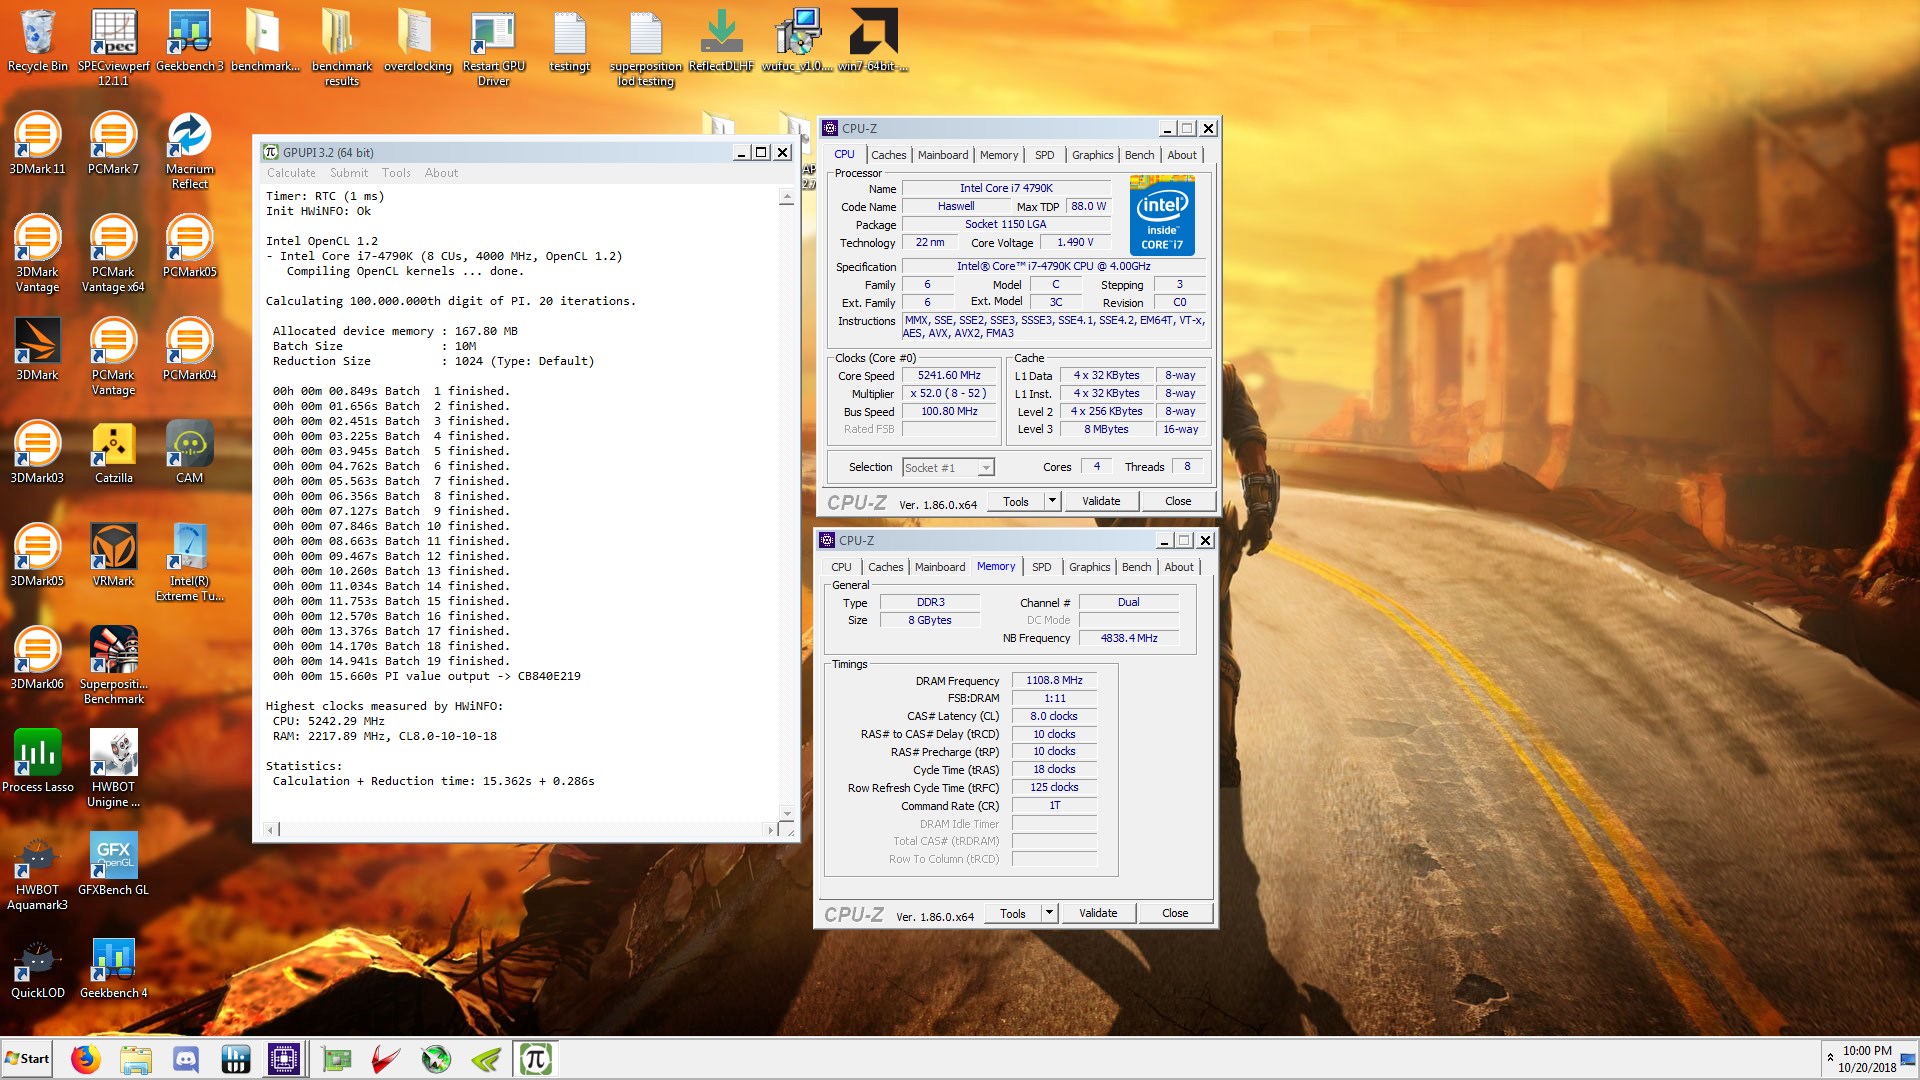Launch Restart GPU Driver shortcut
1920x1080 pixels.
[x=493, y=46]
